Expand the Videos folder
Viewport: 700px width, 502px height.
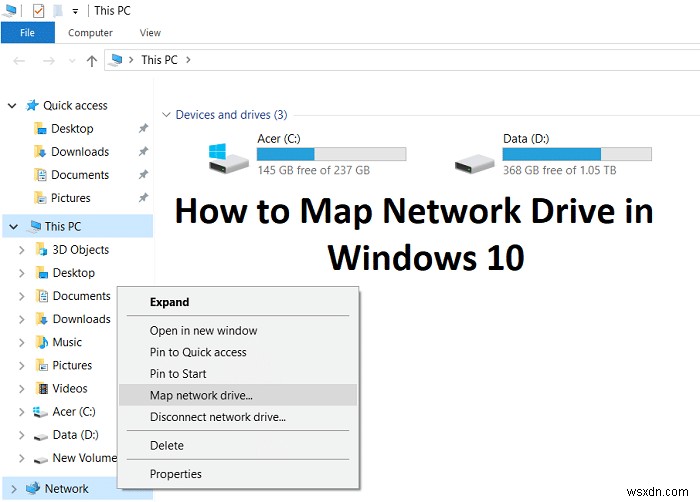coord(21,389)
